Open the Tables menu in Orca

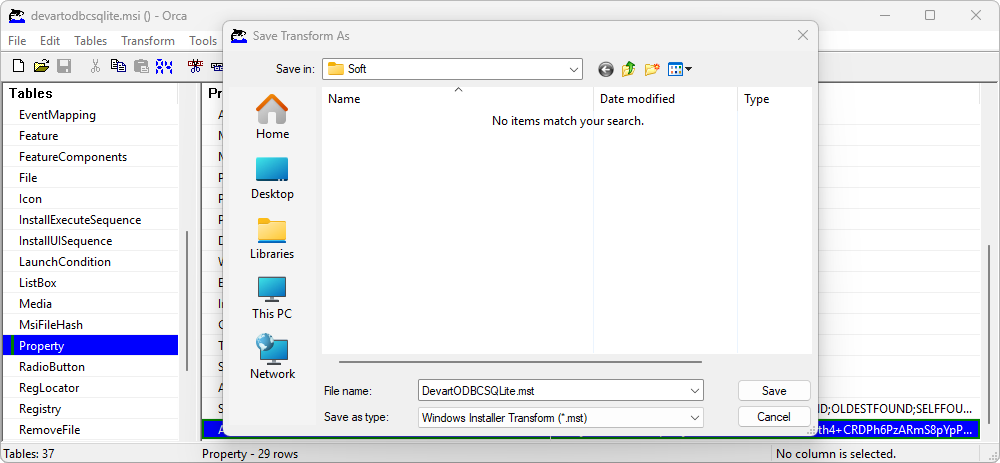click(91, 41)
